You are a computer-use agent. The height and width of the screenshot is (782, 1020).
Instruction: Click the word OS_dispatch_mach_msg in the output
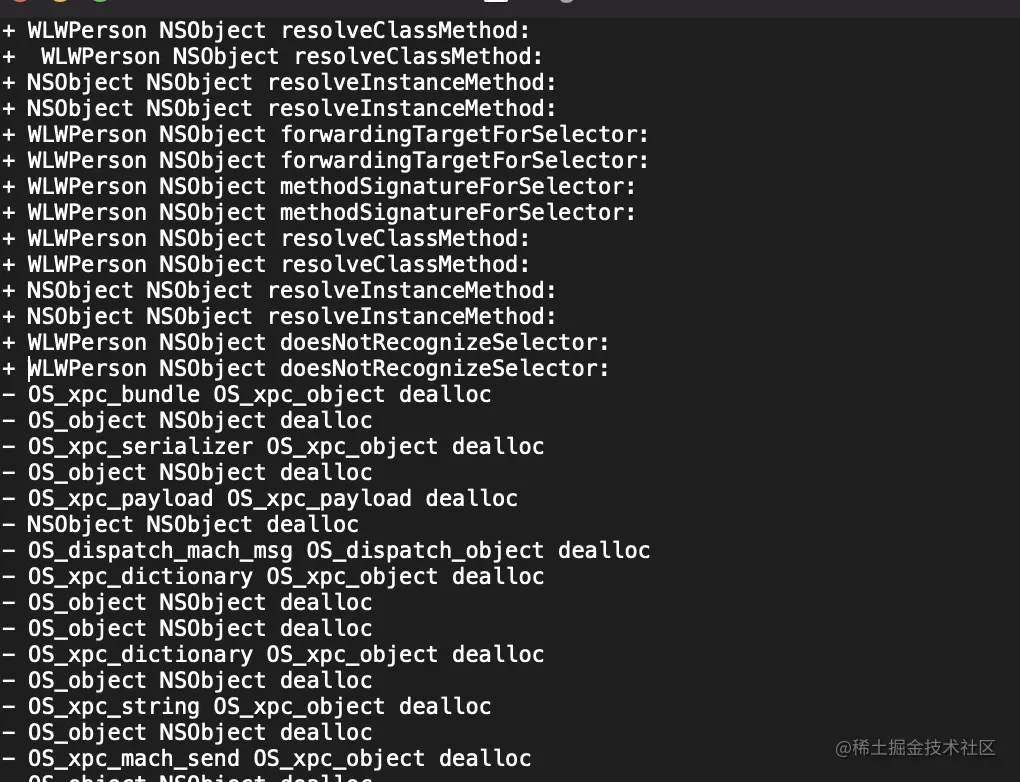(x=160, y=551)
